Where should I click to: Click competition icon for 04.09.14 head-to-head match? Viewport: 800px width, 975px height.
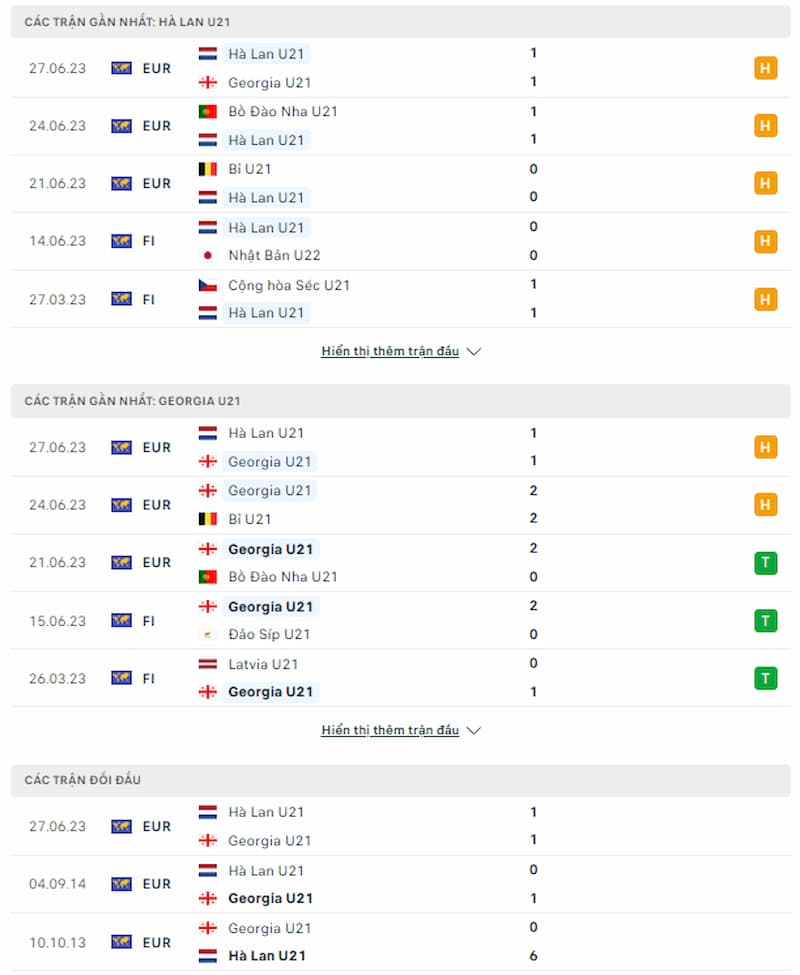[121, 884]
